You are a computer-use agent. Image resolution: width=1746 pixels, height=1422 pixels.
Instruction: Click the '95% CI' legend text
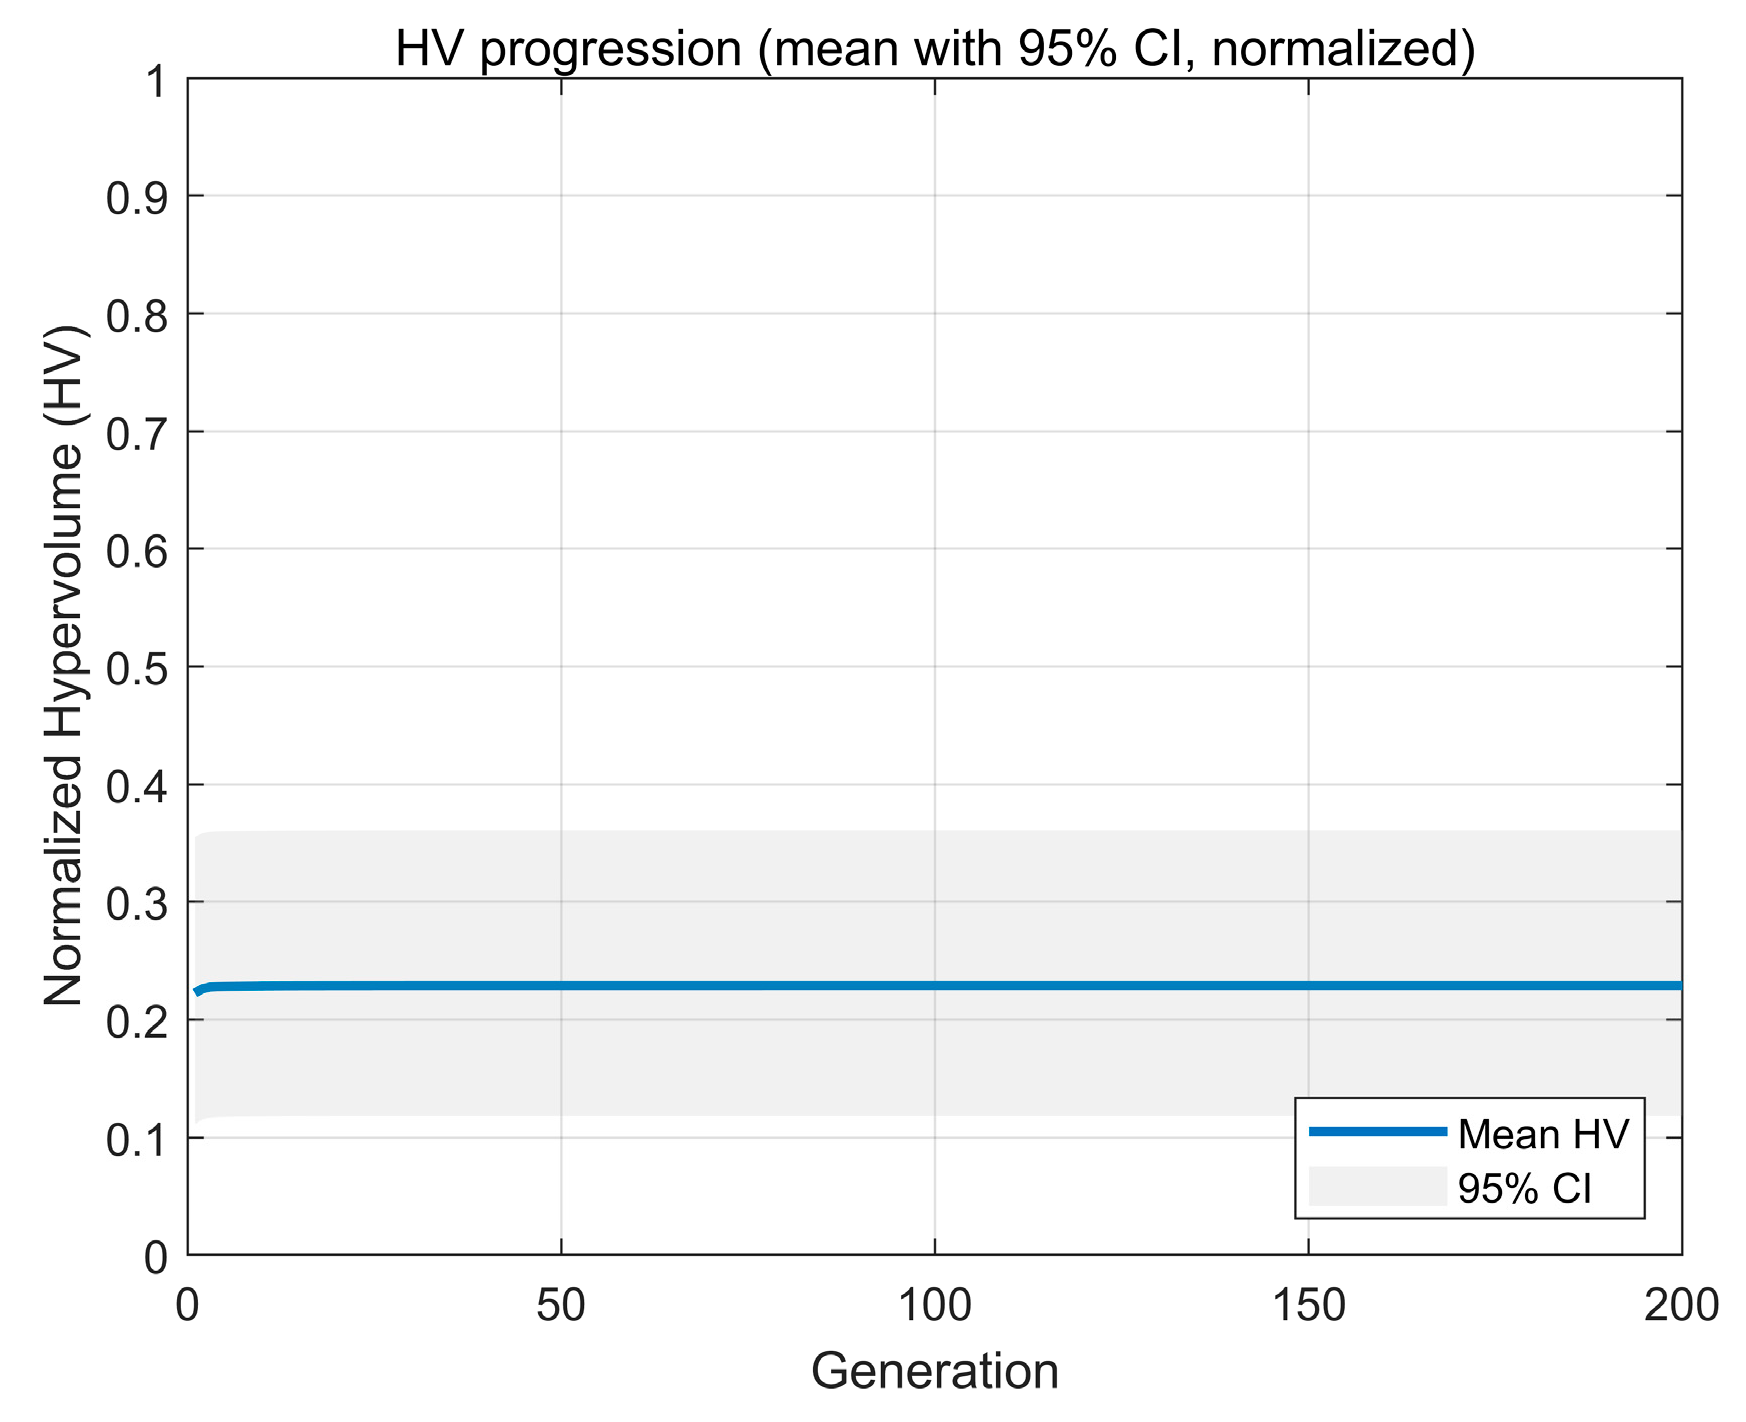[x=1524, y=1189]
